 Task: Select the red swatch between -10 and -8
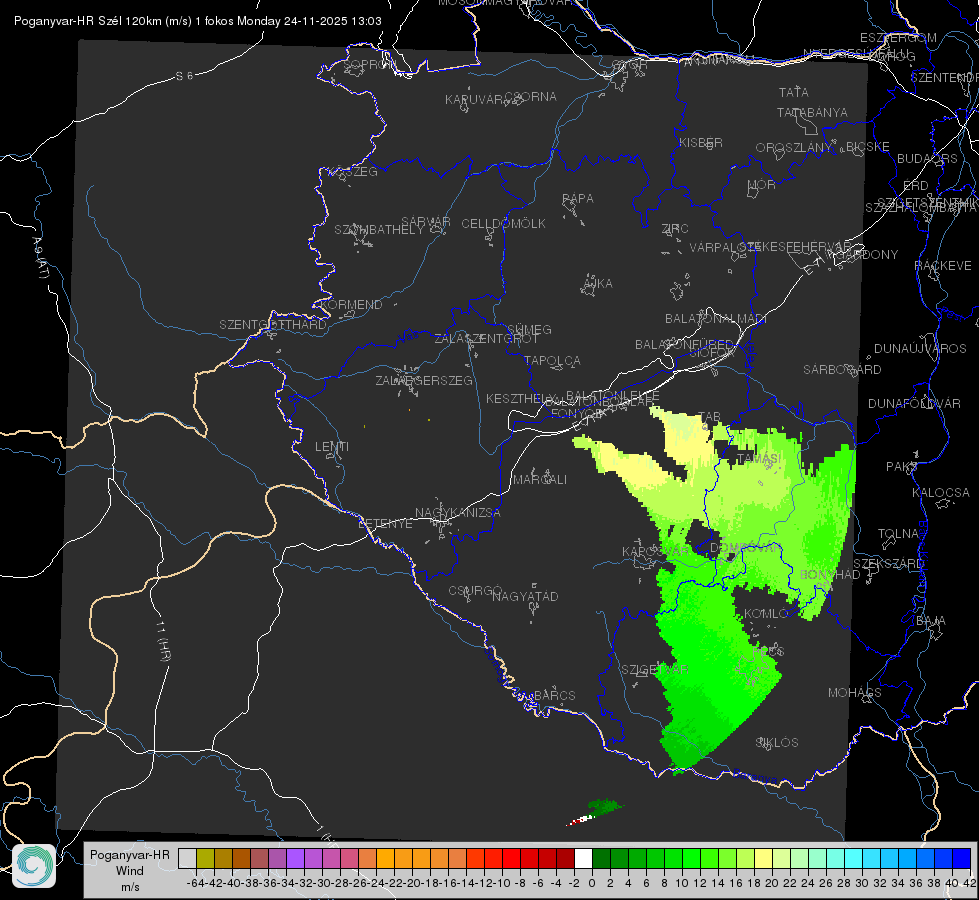click(x=511, y=858)
